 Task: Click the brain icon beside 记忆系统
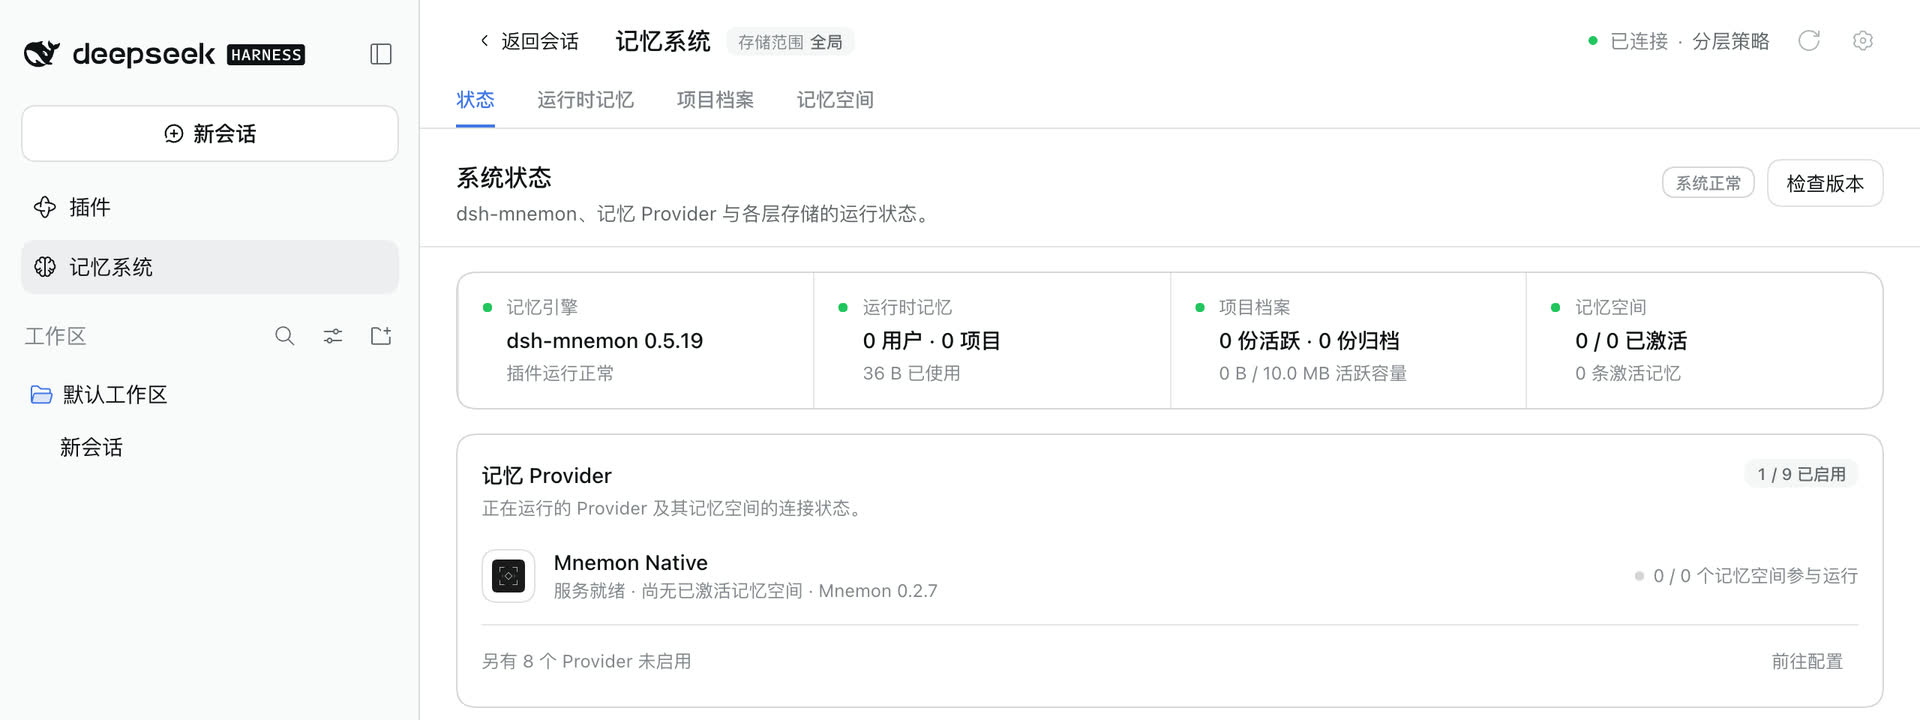[45, 267]
